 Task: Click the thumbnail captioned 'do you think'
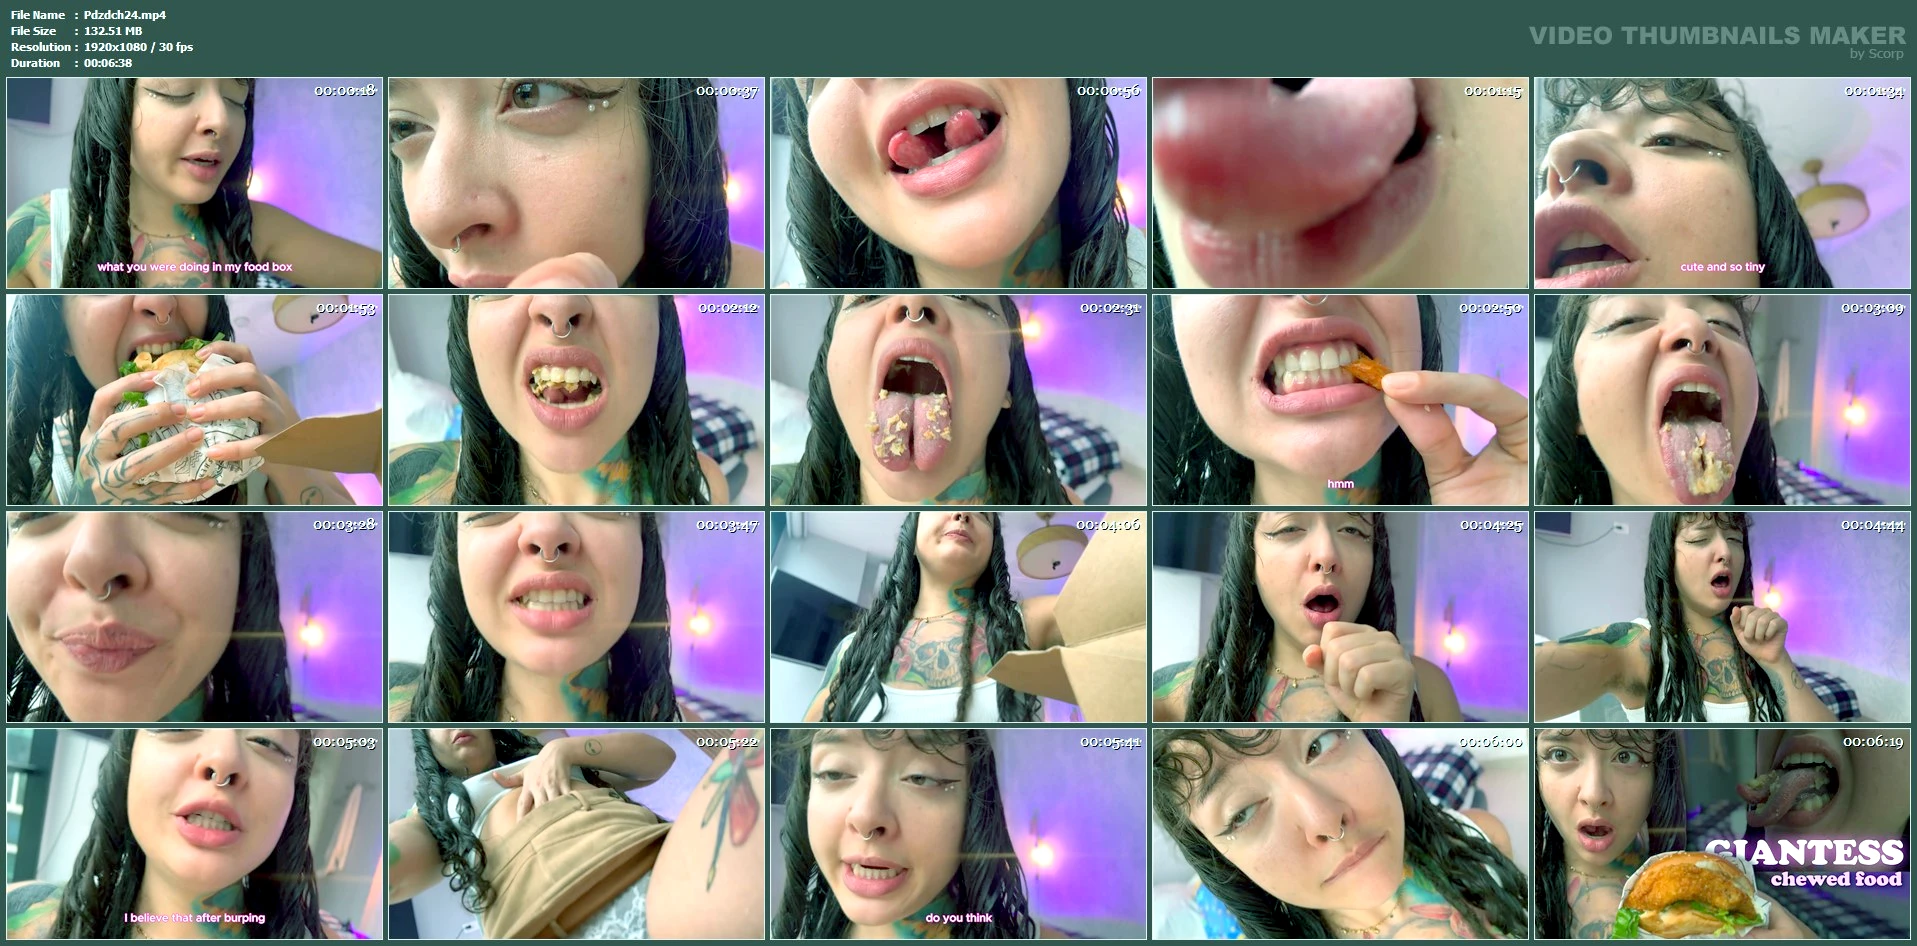coord(958,834)
